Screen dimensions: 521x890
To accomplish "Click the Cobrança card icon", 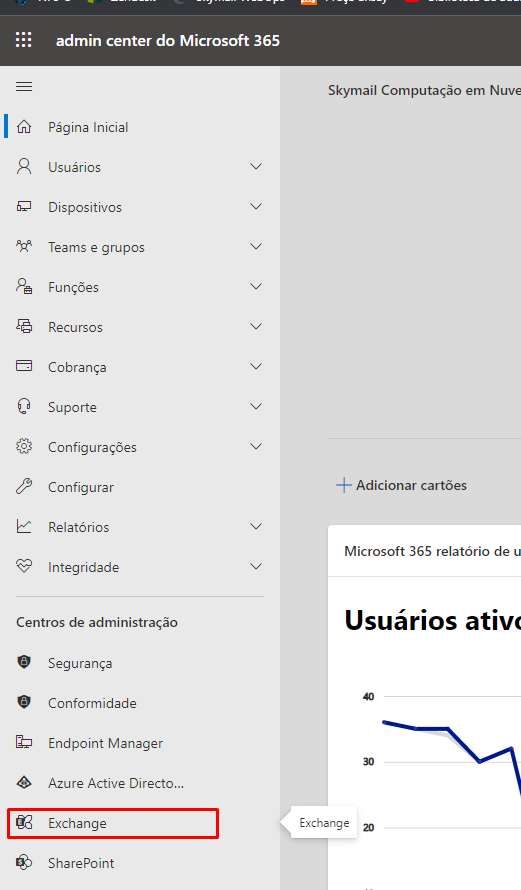I will click(24, 366).
